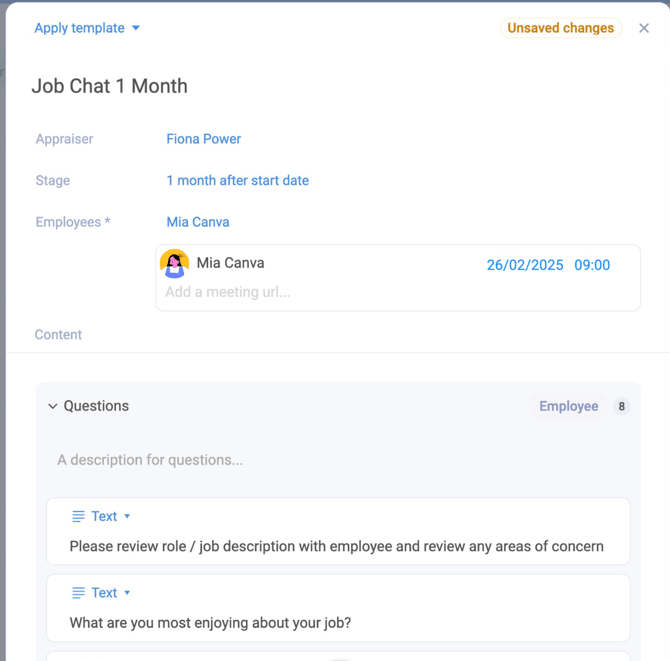Close the appraisal dialog
Viewport: 670px width, 661px height.
point(644,28)
